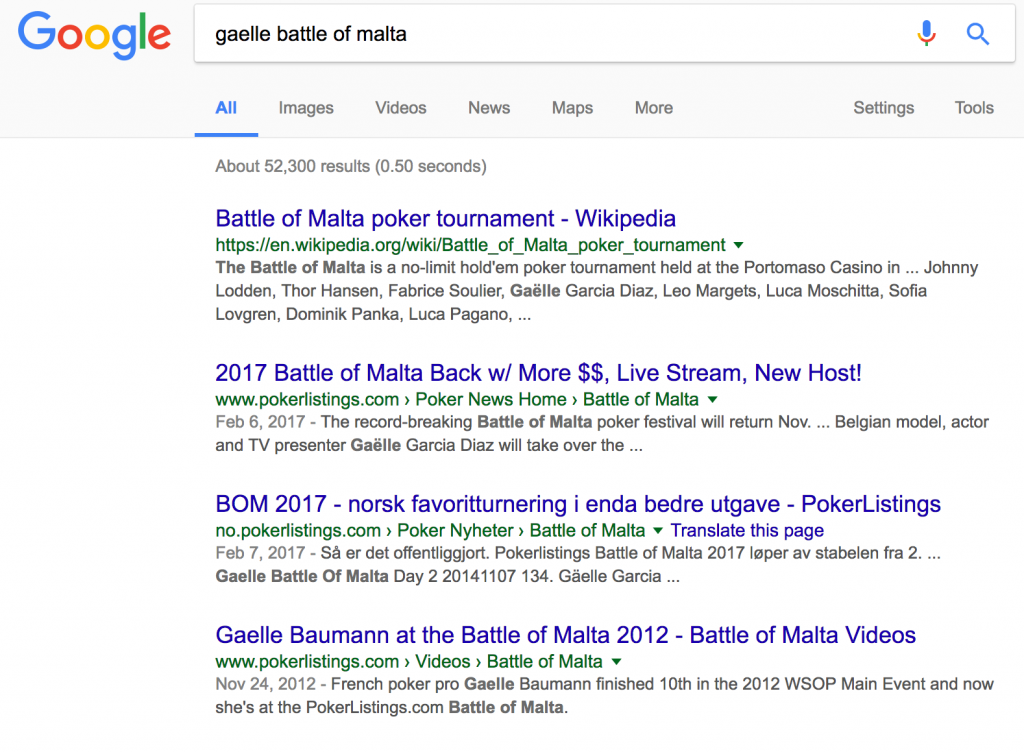Open BOM 2017 norsk favoritturnering result

[578, 504]
